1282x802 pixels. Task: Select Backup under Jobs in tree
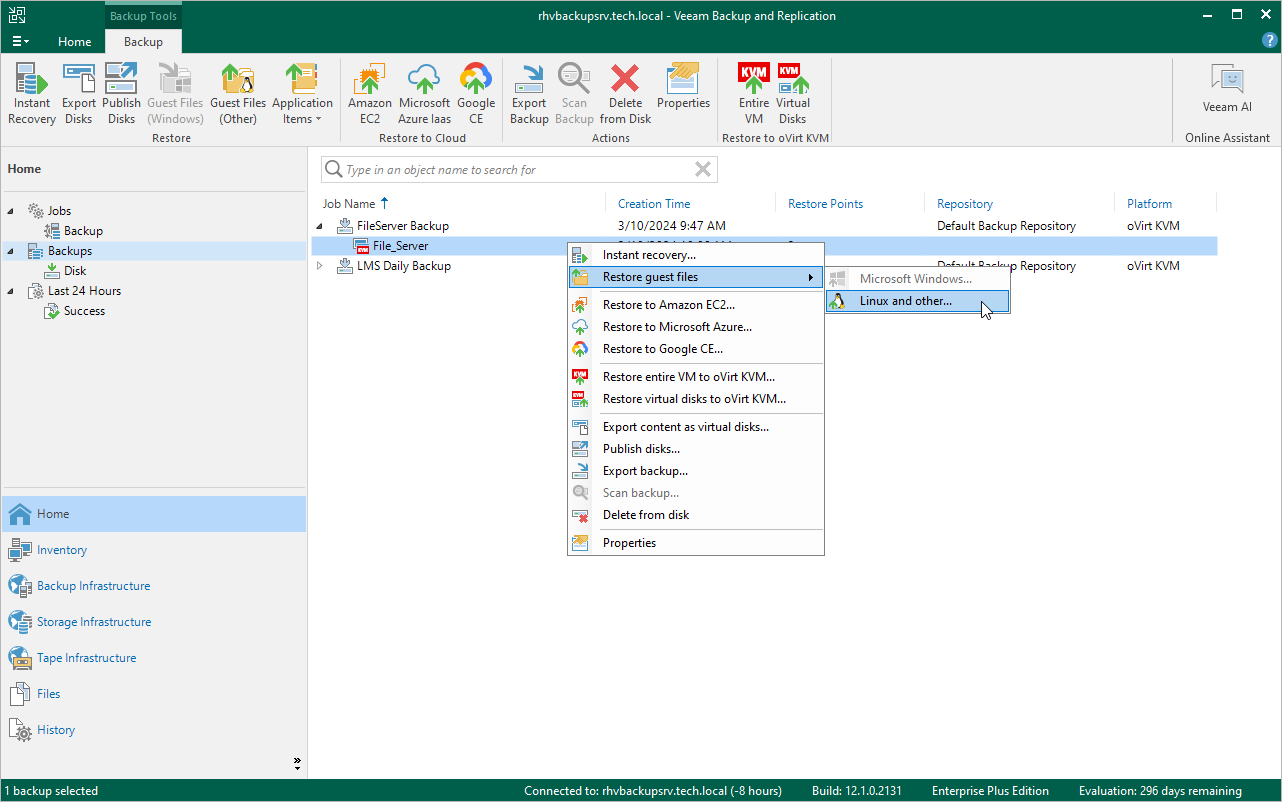click(x=74, y=231)
